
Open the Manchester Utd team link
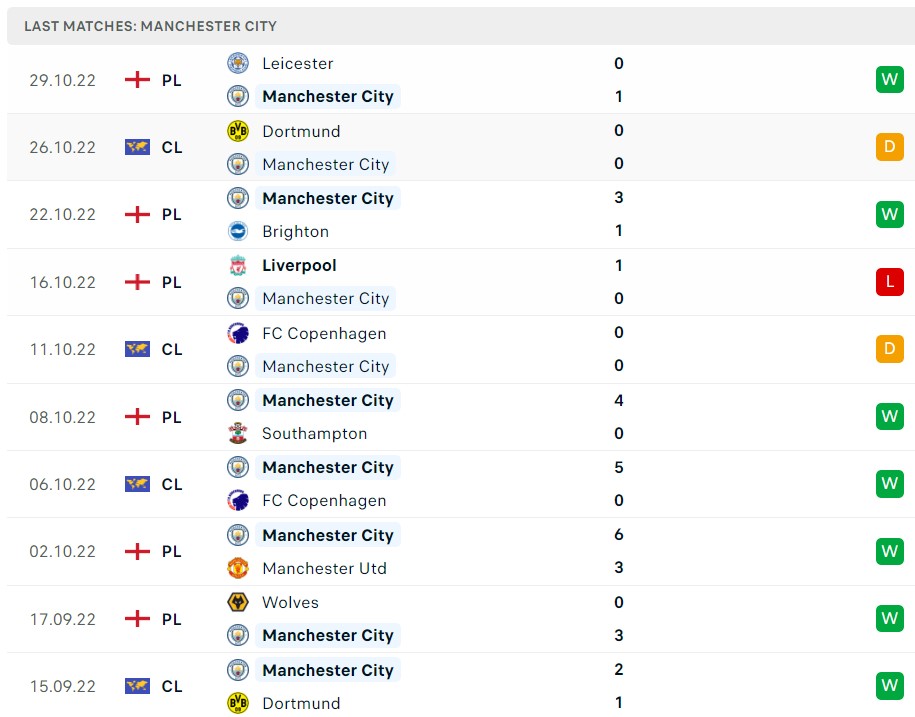click(x=324, y=568)
